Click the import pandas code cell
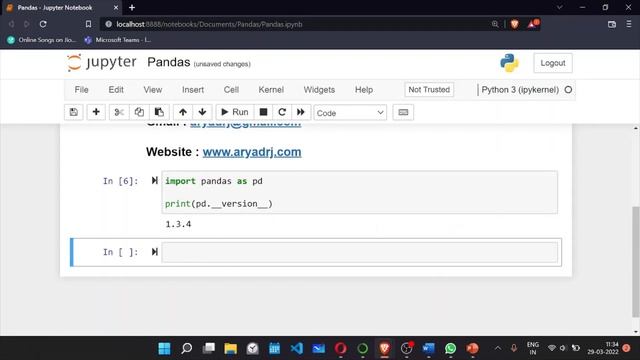 (x=360, y=192)
